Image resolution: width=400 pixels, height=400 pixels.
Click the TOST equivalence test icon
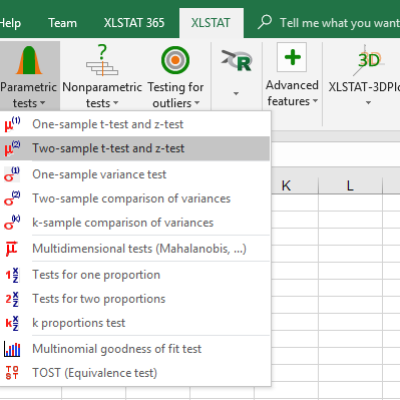tap(12, 373)
